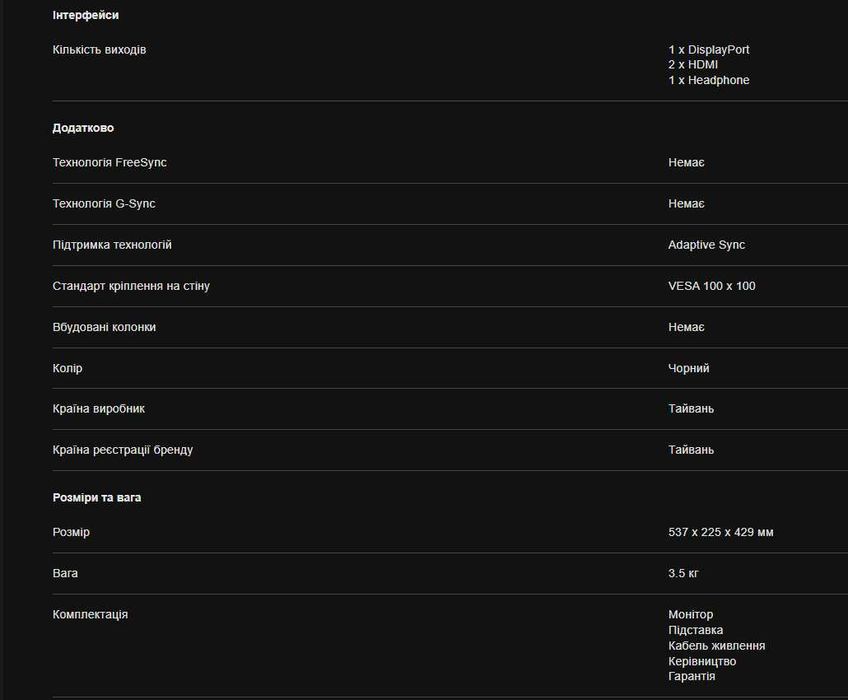Click the Гарантія item in Комплектація
This screenshot has width=848, height=700.
pyautogui.click(x=691, y=677)
